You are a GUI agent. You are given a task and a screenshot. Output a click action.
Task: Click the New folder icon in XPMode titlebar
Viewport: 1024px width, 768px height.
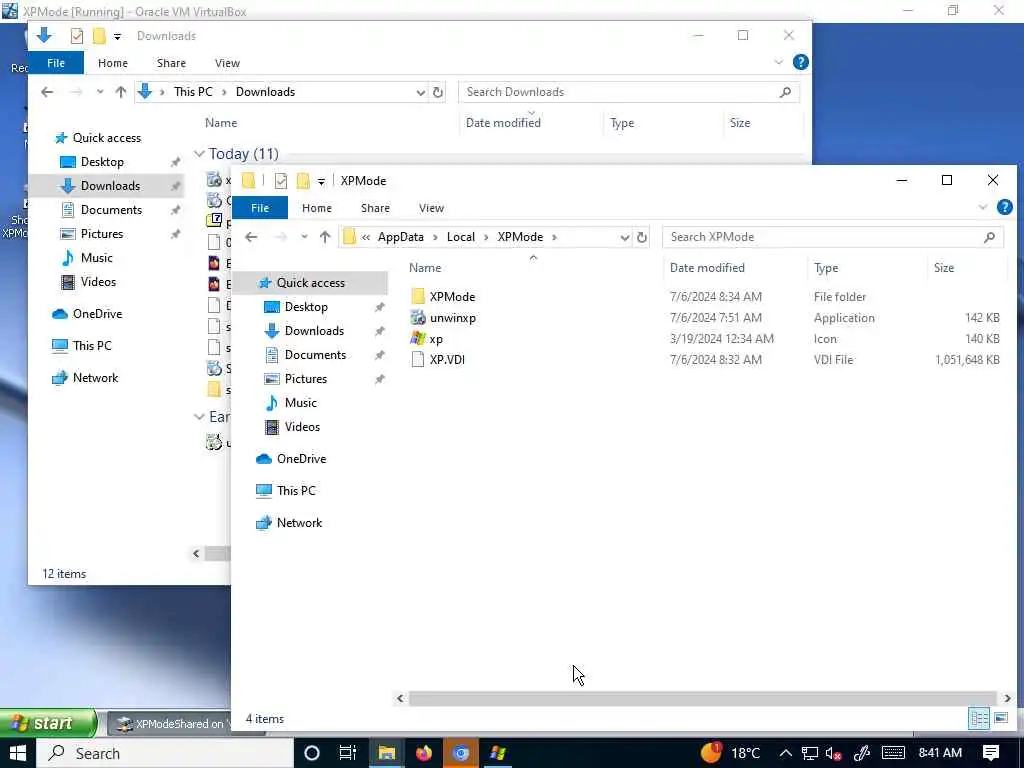click(303, 181)
